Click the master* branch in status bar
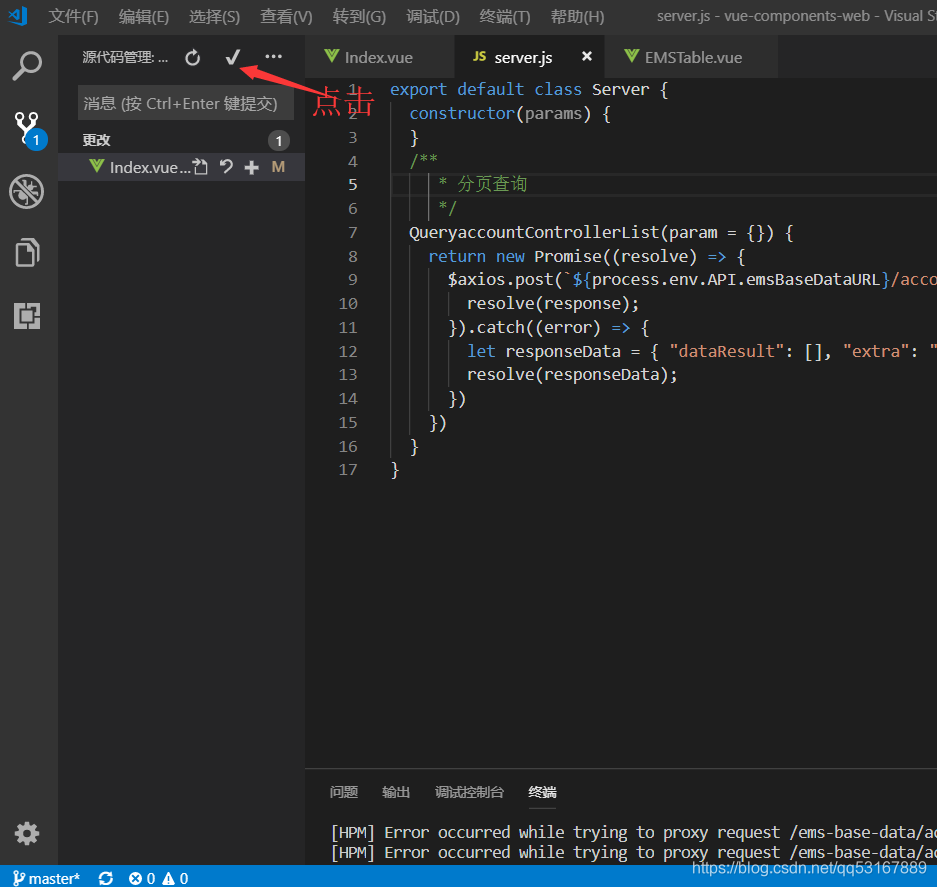This screenshot has height=887, width=937. (x=47, y=878)
